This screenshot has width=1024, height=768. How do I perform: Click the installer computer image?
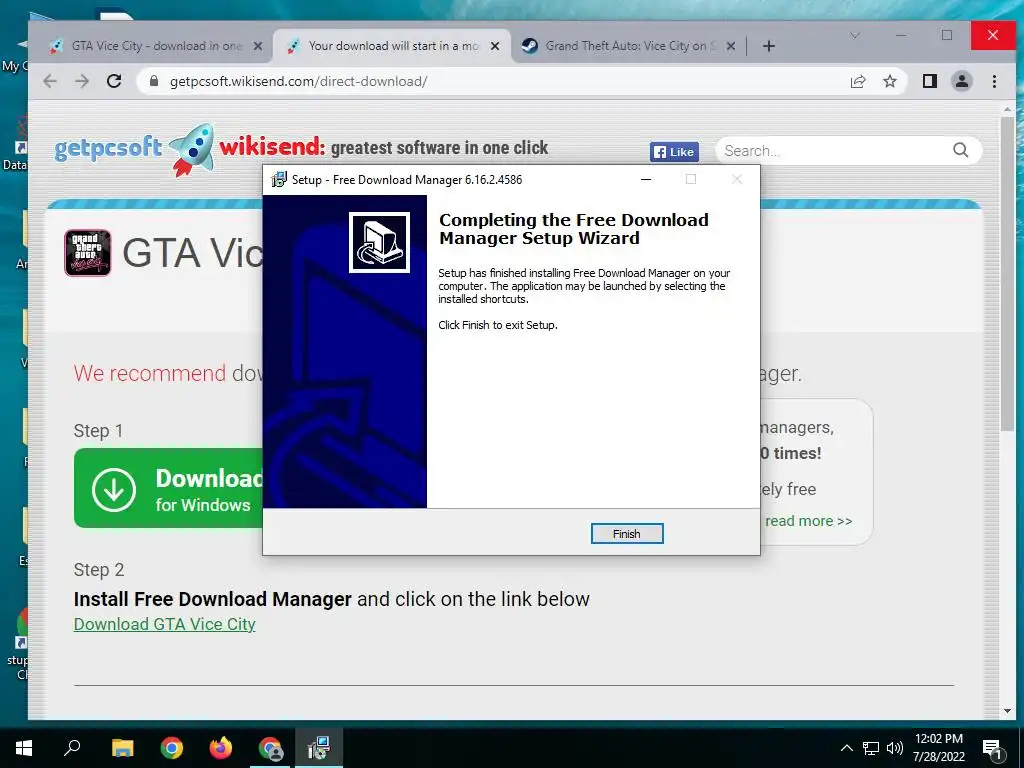click(379, 242)
